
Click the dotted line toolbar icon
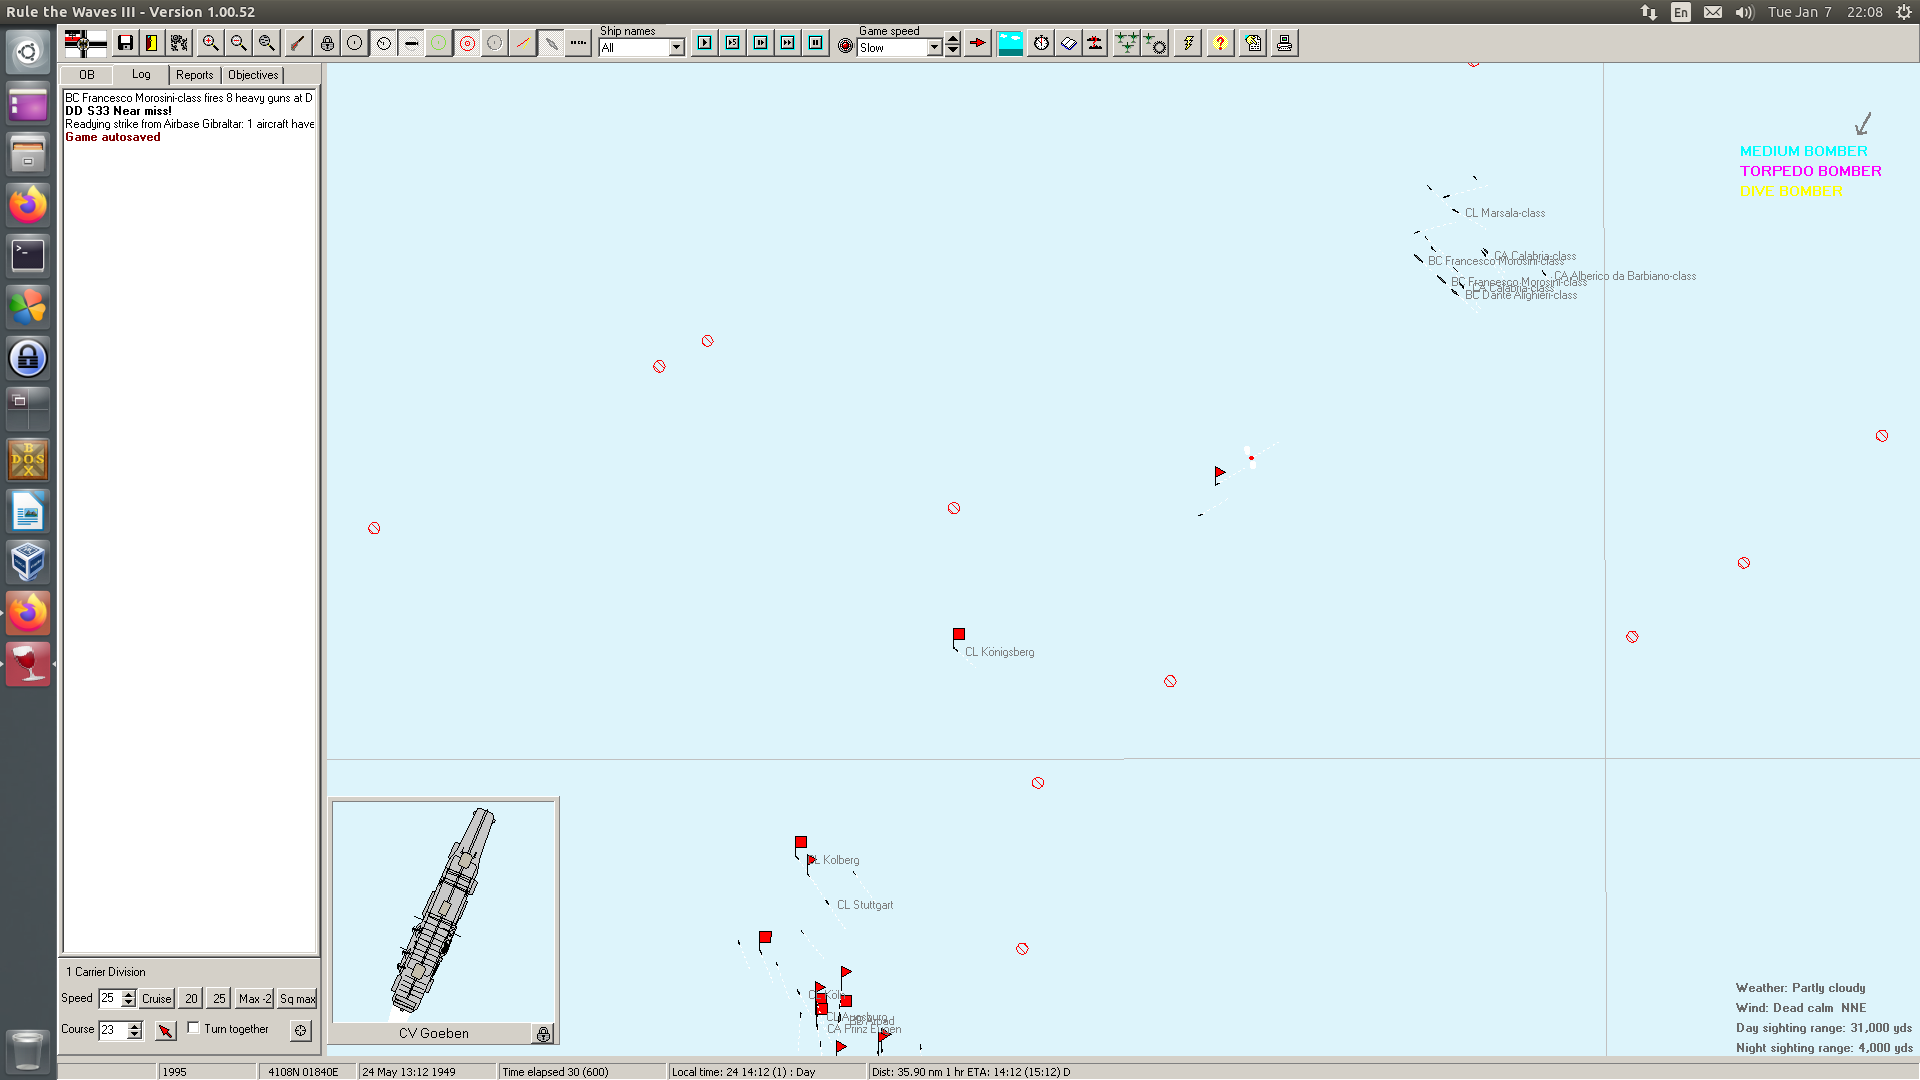coord(579,43)
